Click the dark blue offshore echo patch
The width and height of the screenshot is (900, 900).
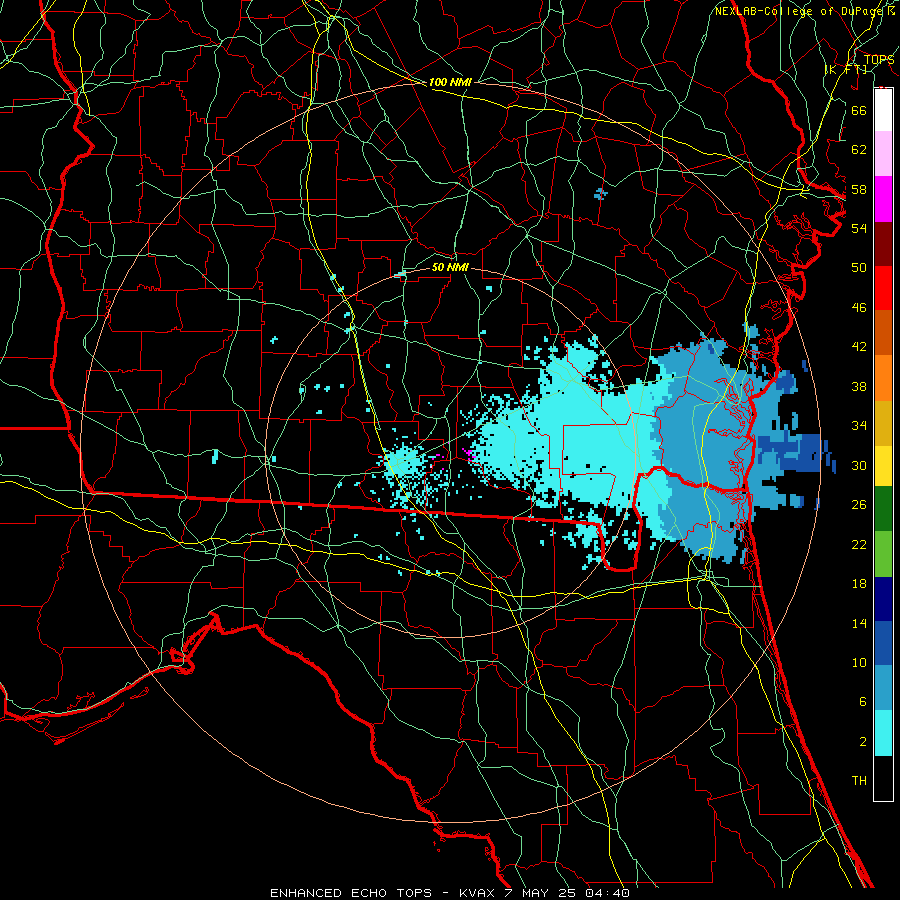(x=795, y=453)
